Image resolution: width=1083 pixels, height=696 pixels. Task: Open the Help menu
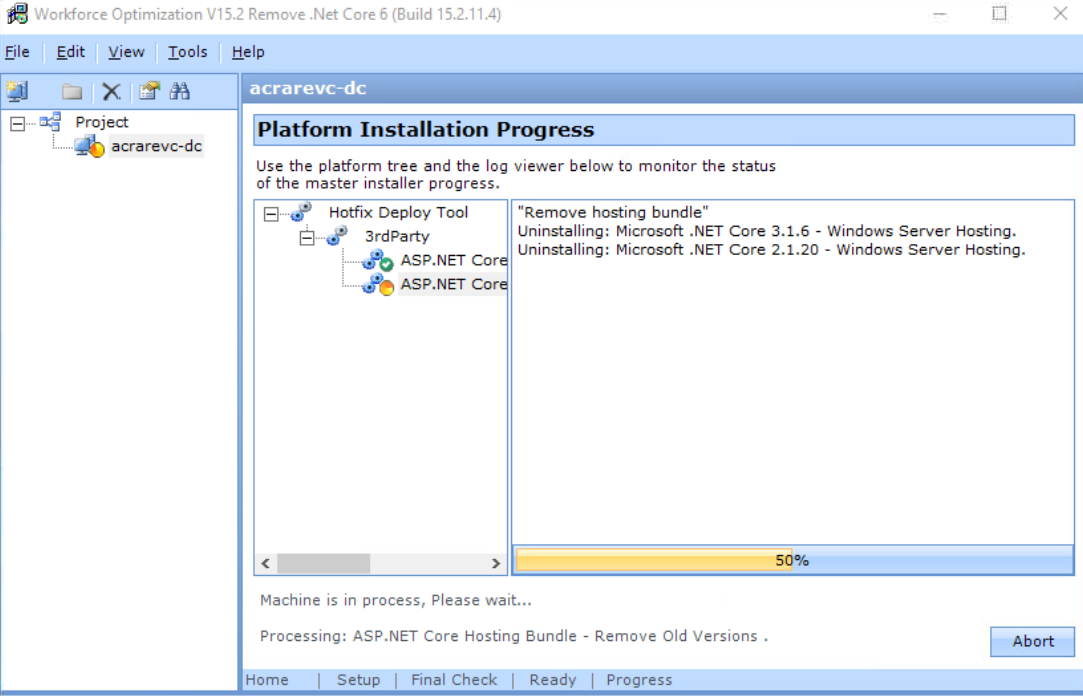point(248,52)
